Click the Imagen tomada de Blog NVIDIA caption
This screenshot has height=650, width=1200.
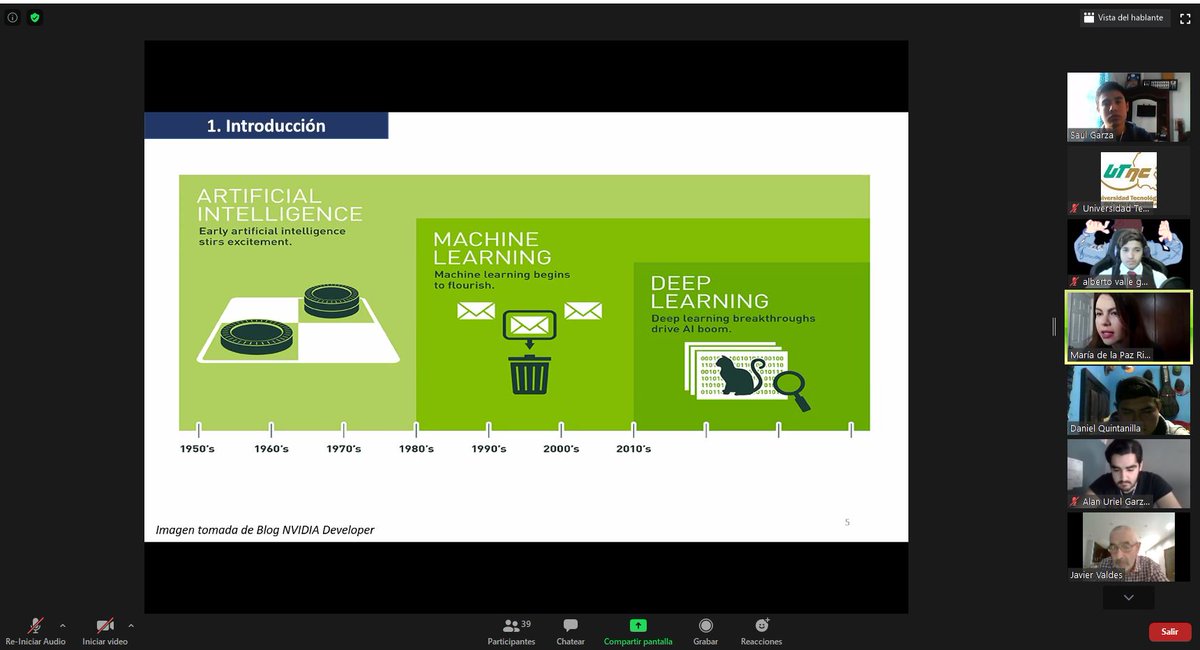(265, 529)
